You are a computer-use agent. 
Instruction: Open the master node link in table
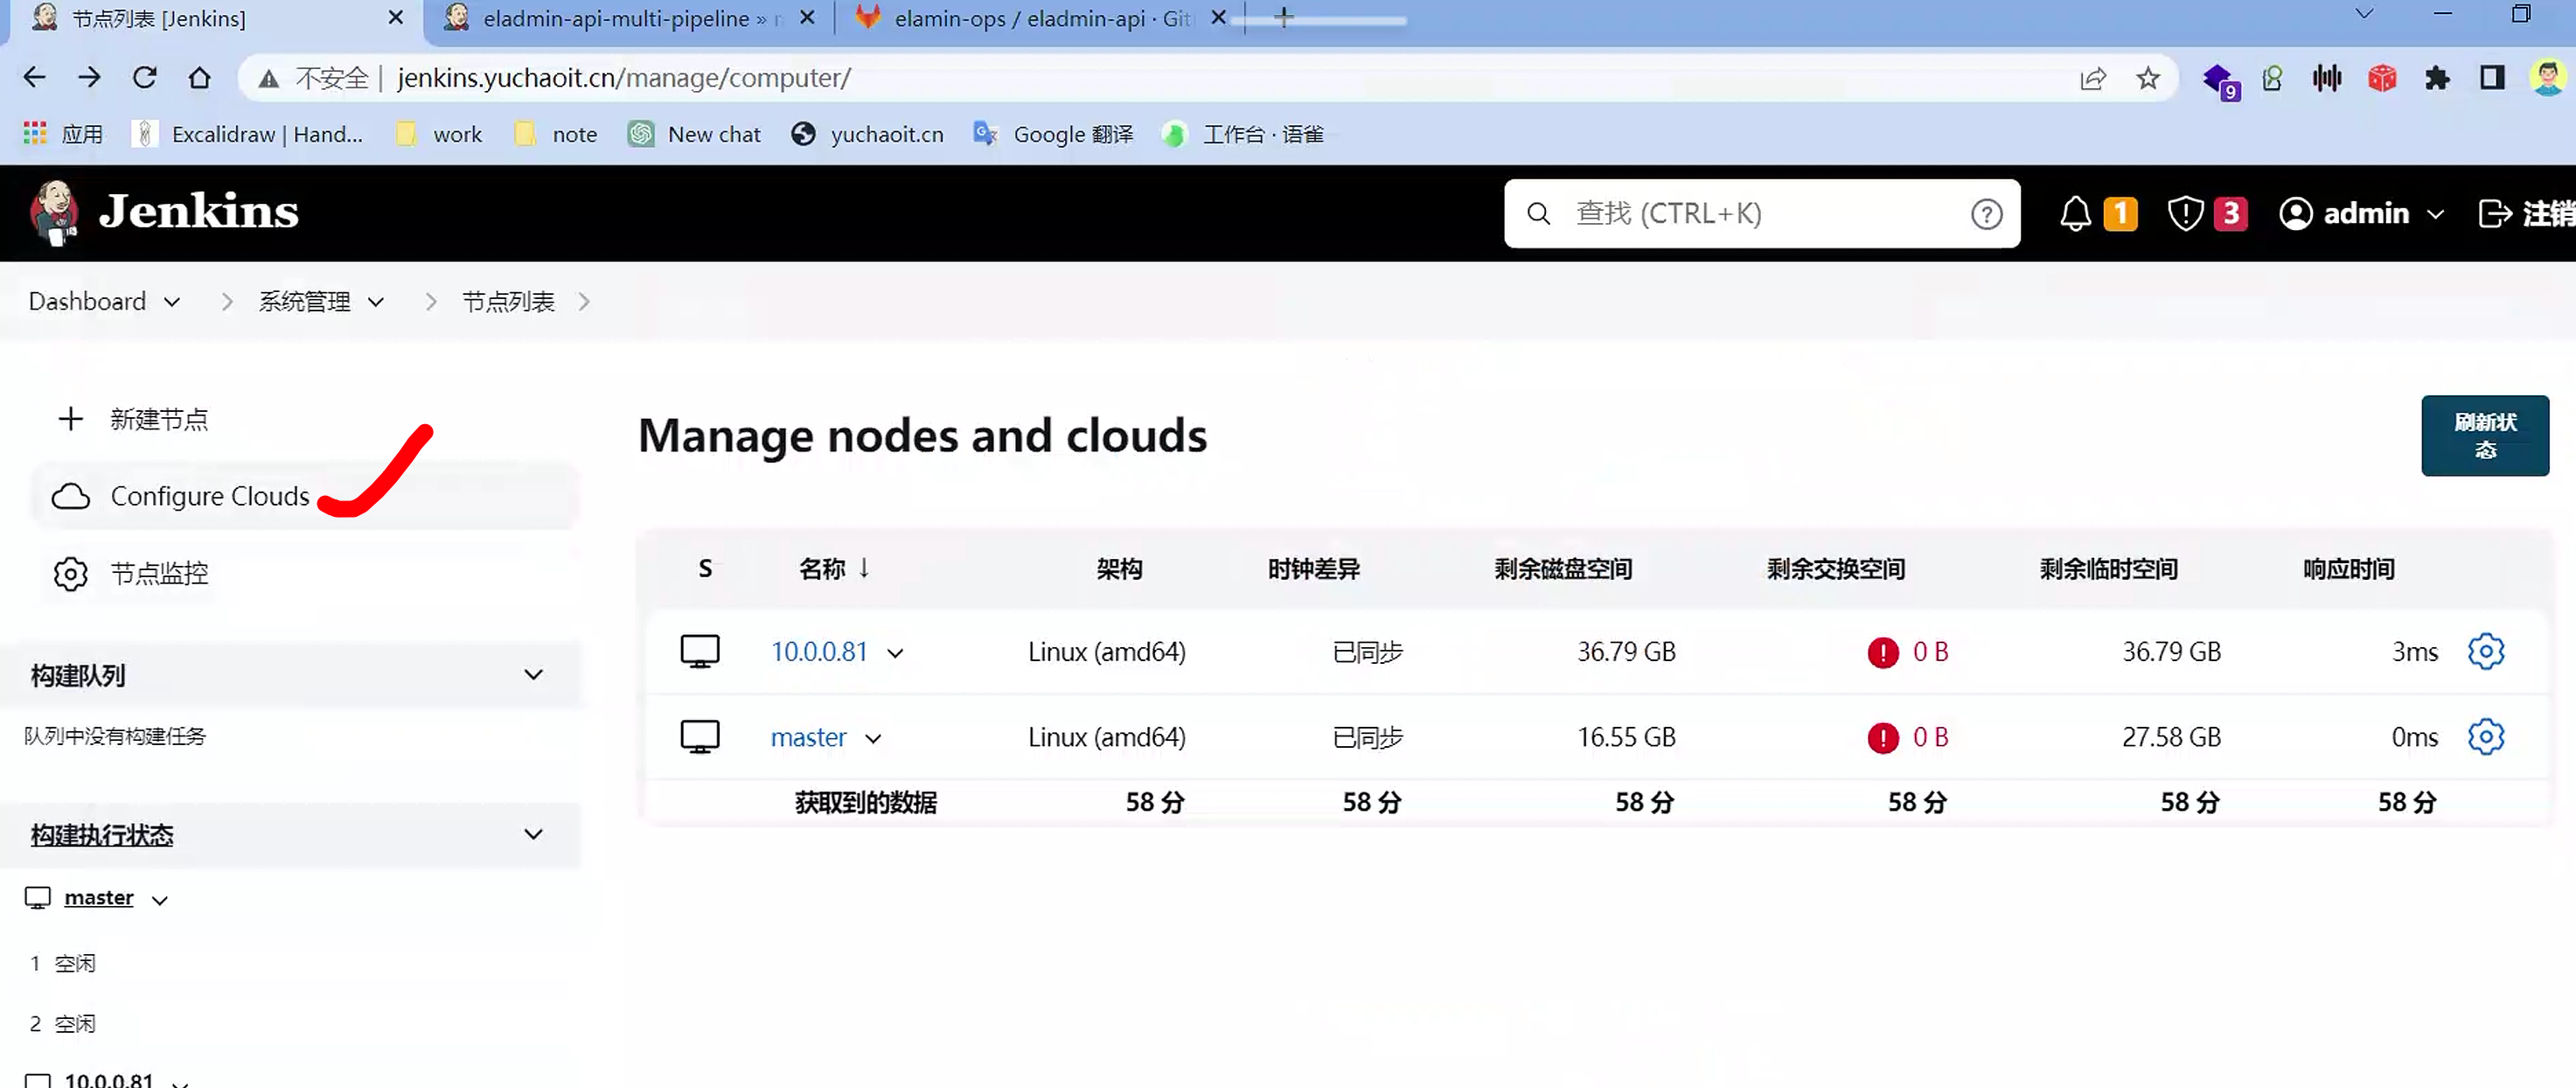click(x=808, y=737)
